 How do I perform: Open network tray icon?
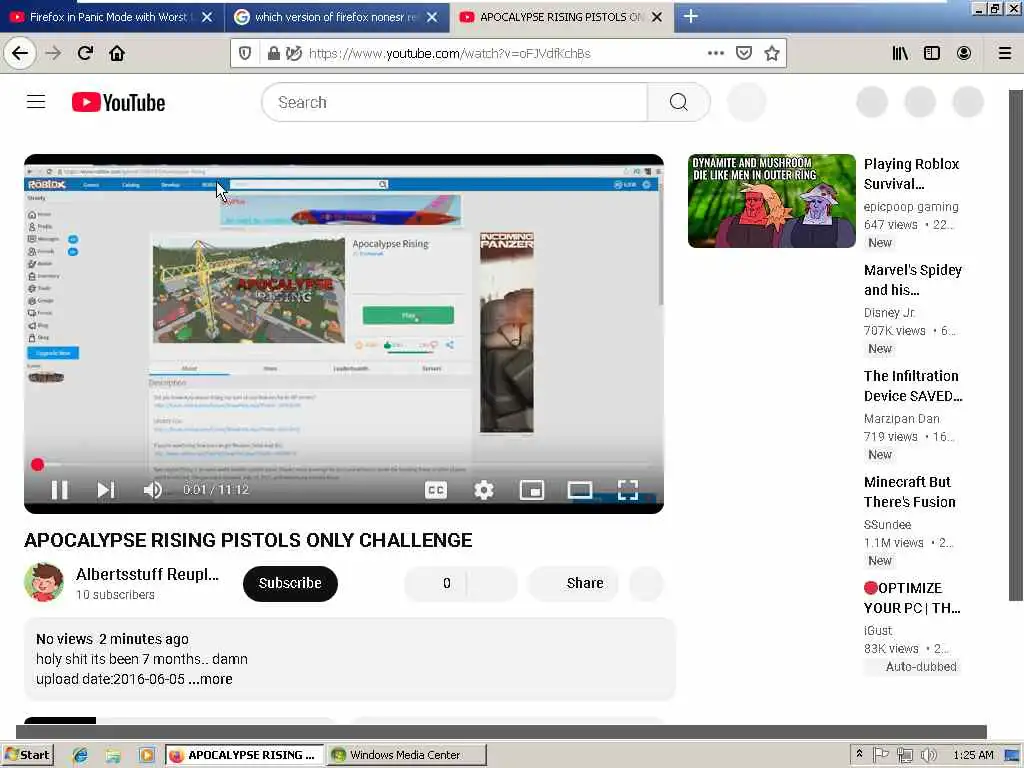click(904, 755)
